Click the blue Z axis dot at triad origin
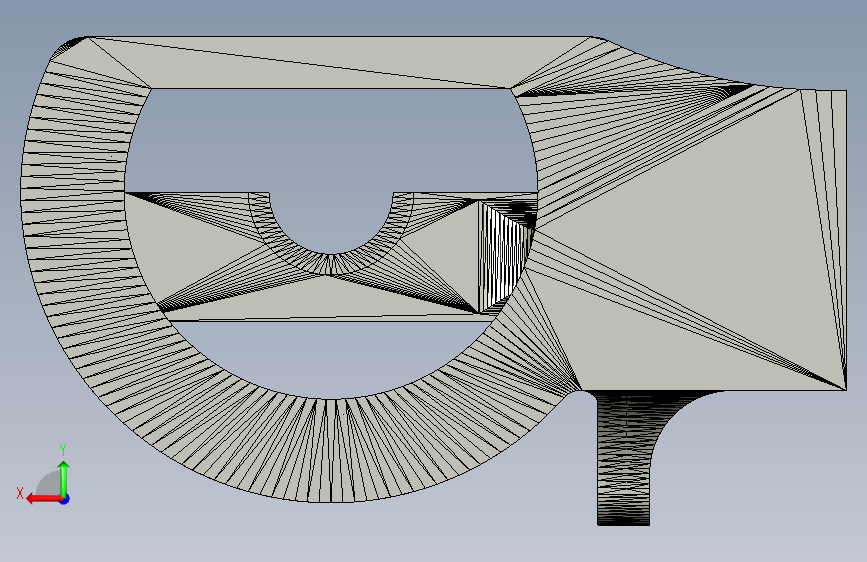The image size is (867, 562). coord(65,499)
